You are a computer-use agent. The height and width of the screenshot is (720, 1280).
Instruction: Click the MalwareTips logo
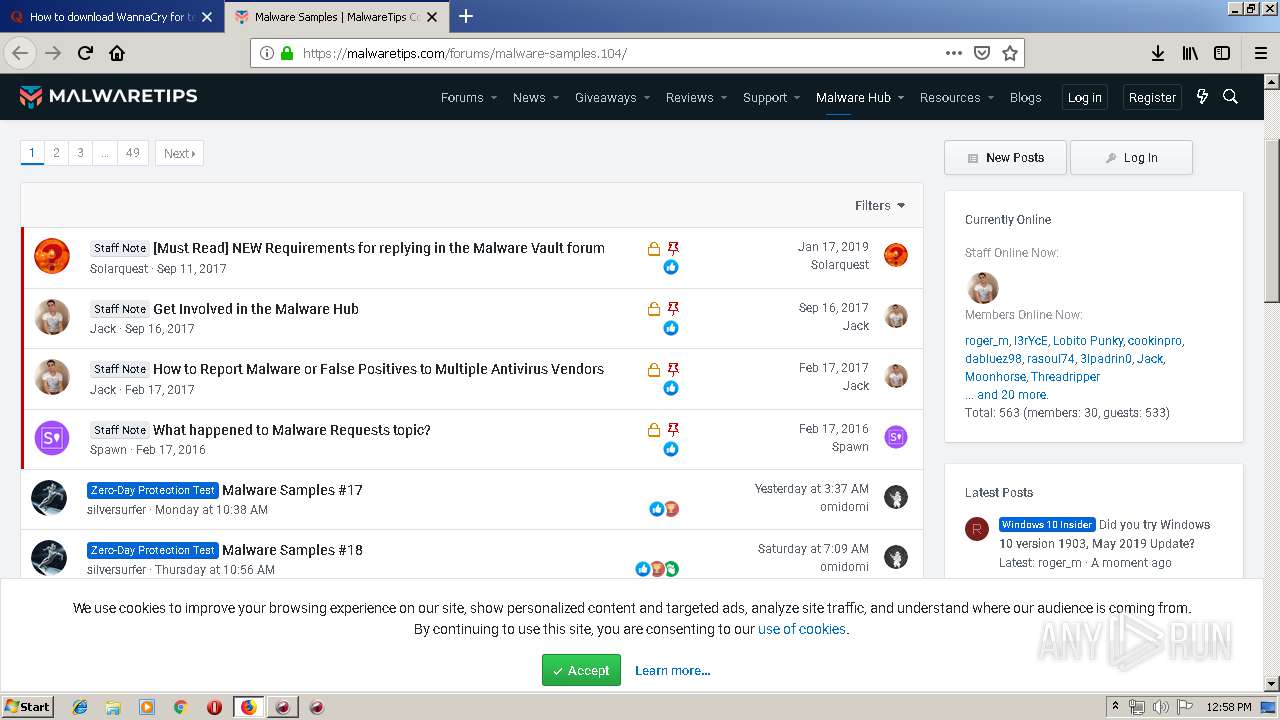point(108,96)
